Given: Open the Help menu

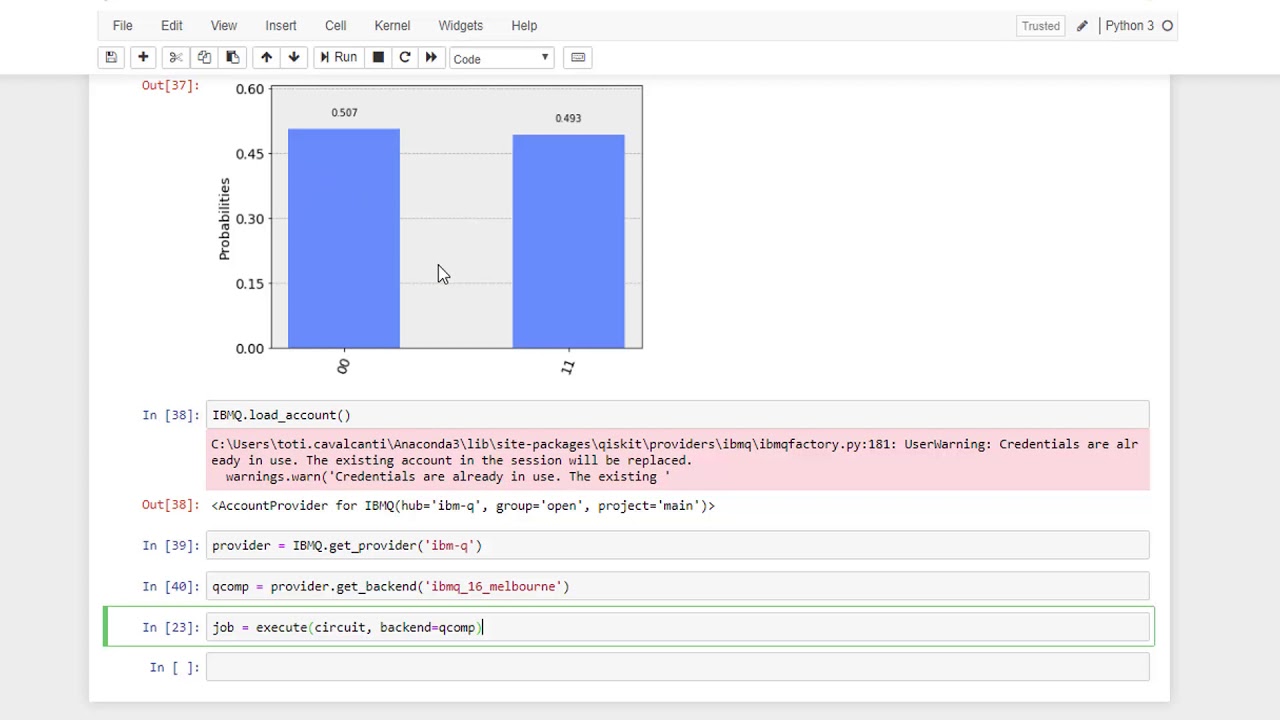Looking at the screenshot, I should 524,26.
